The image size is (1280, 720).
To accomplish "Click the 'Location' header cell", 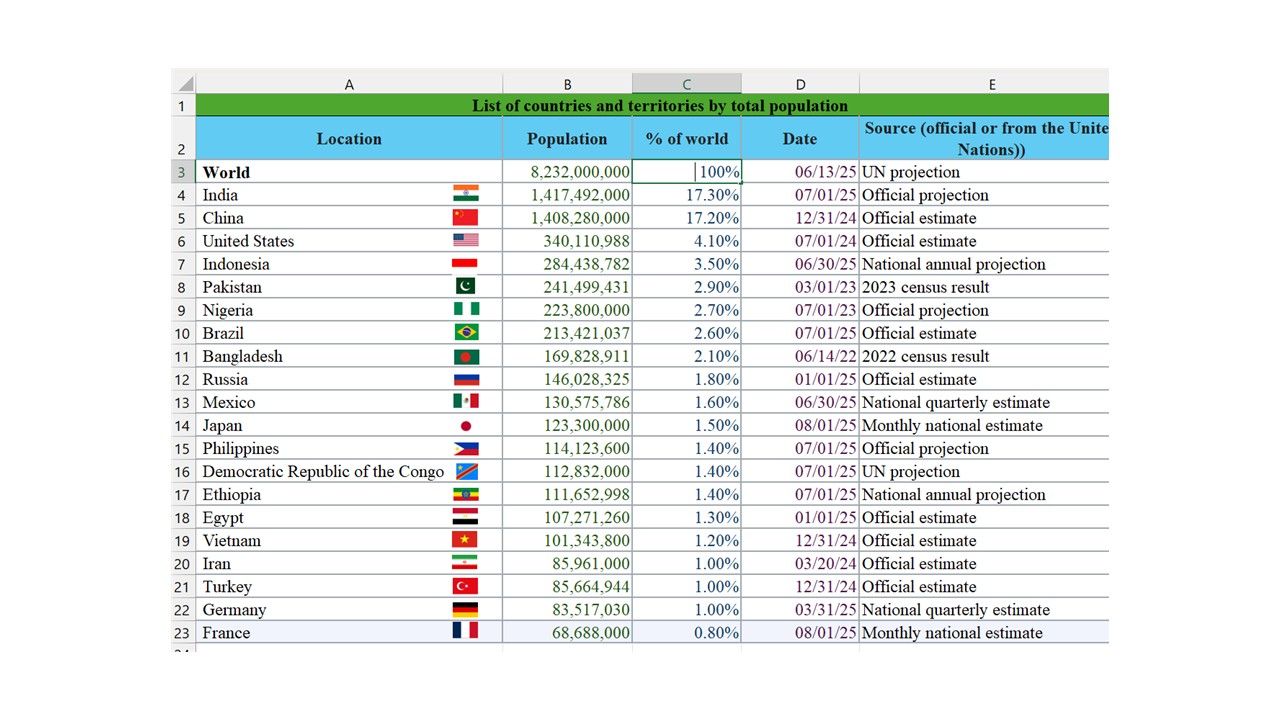I will coord(349,138).
